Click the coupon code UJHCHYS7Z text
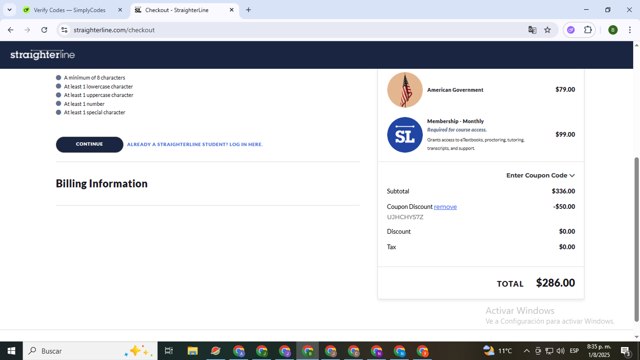 coord(405,217)
